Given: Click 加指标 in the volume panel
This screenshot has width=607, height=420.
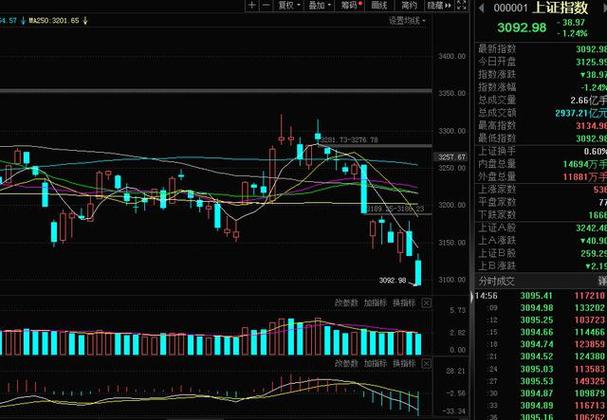Looking at the screenshot, I should (375, 302).
